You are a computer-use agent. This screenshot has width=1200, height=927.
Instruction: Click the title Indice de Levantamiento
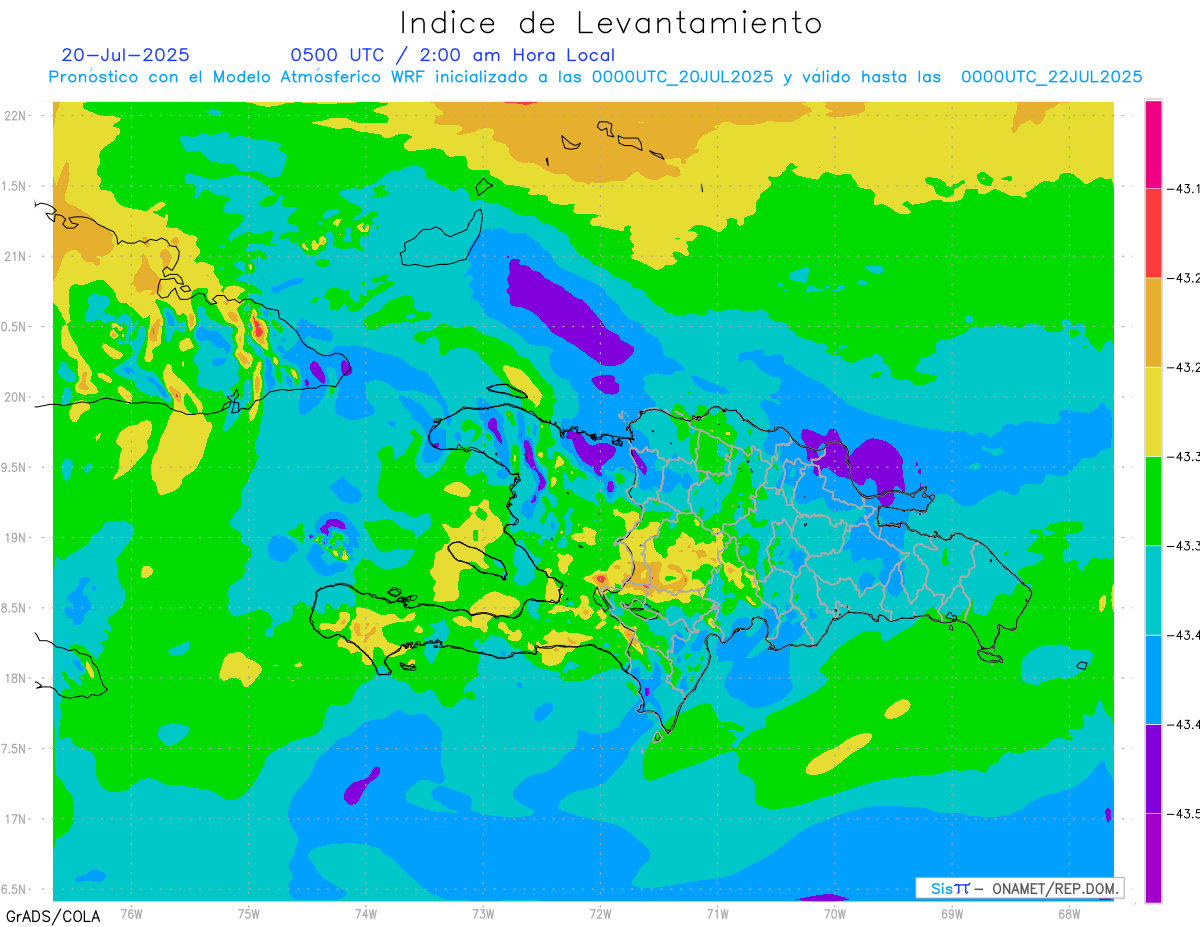pyautogui.click(x=611, y=23)
